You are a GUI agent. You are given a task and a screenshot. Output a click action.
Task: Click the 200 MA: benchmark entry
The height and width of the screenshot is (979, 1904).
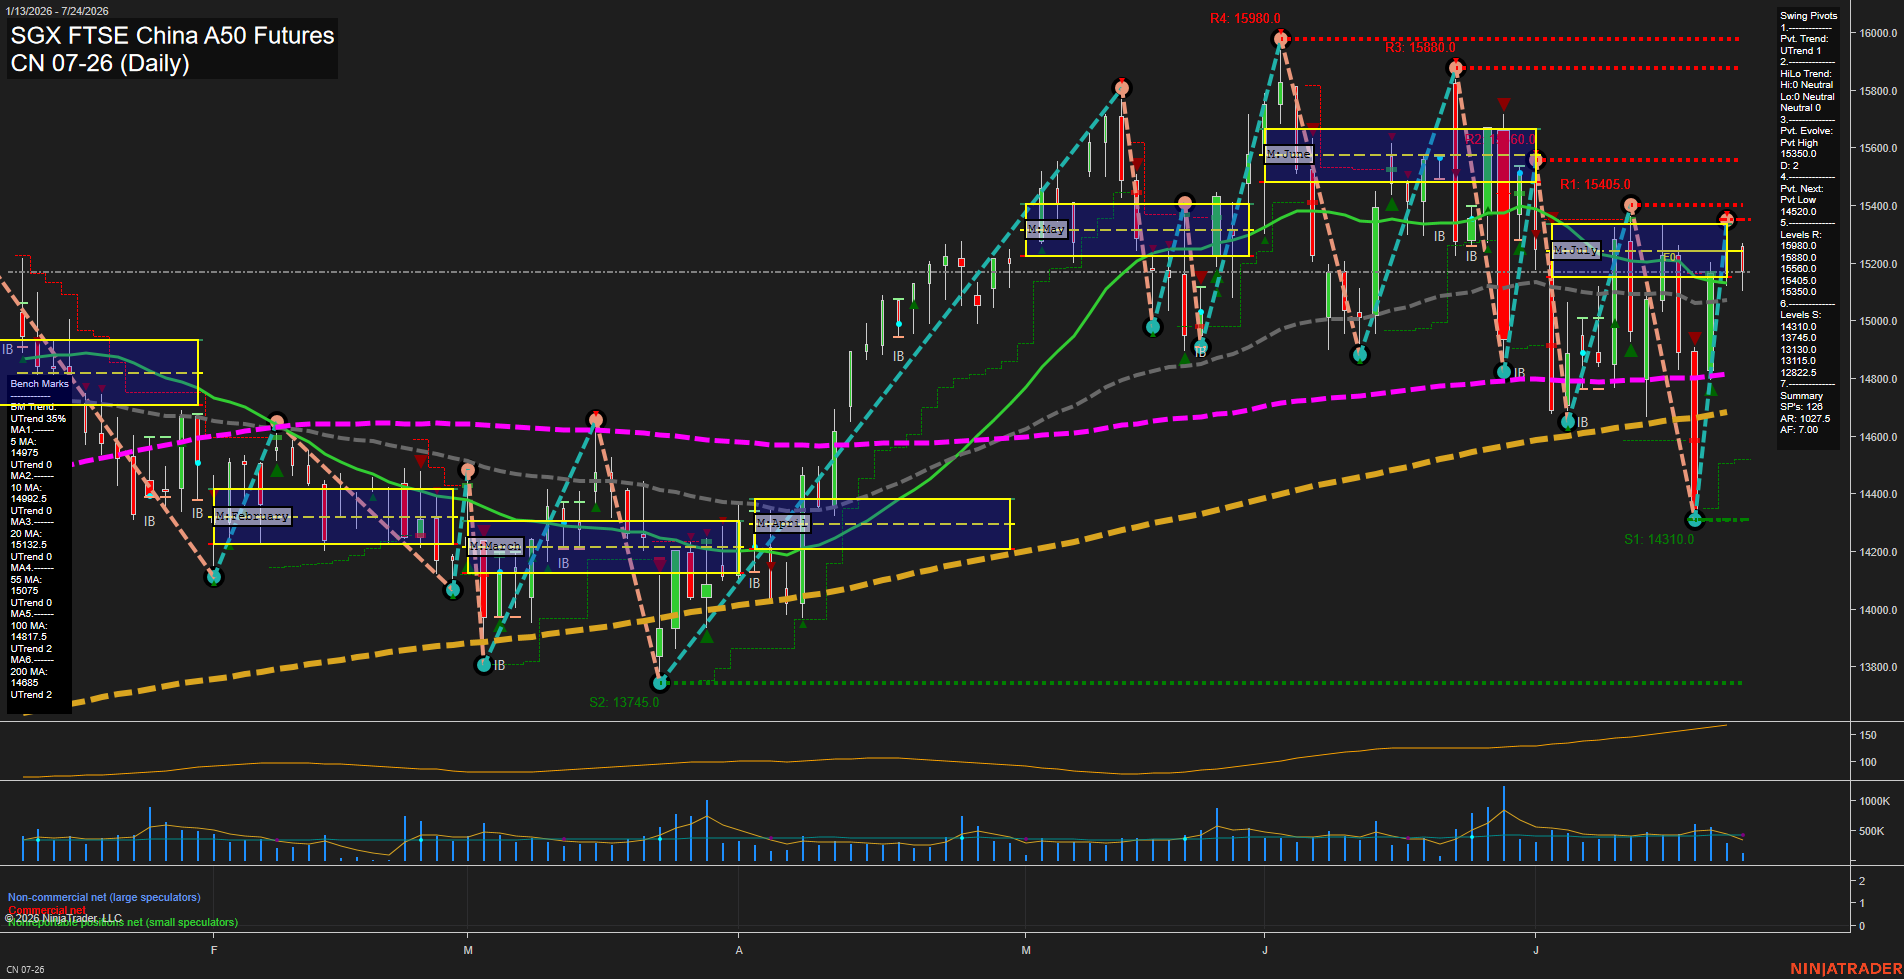pyautogui.click(x=28, y=672)
